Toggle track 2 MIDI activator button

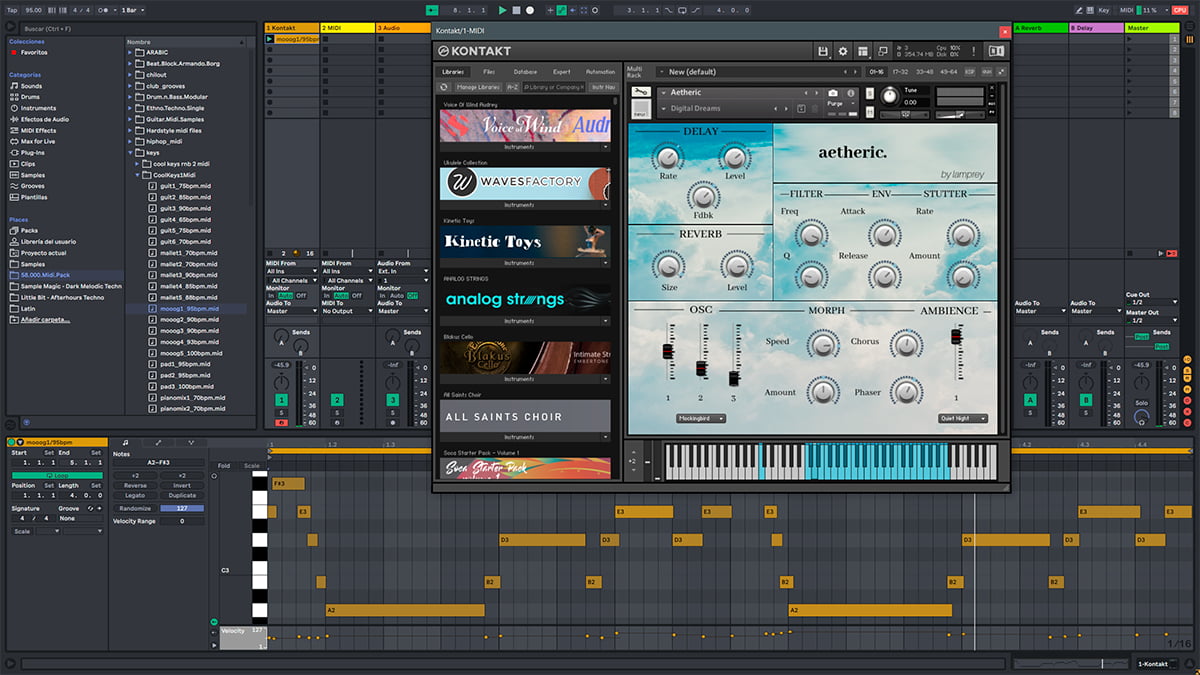(x=337, y=400)
